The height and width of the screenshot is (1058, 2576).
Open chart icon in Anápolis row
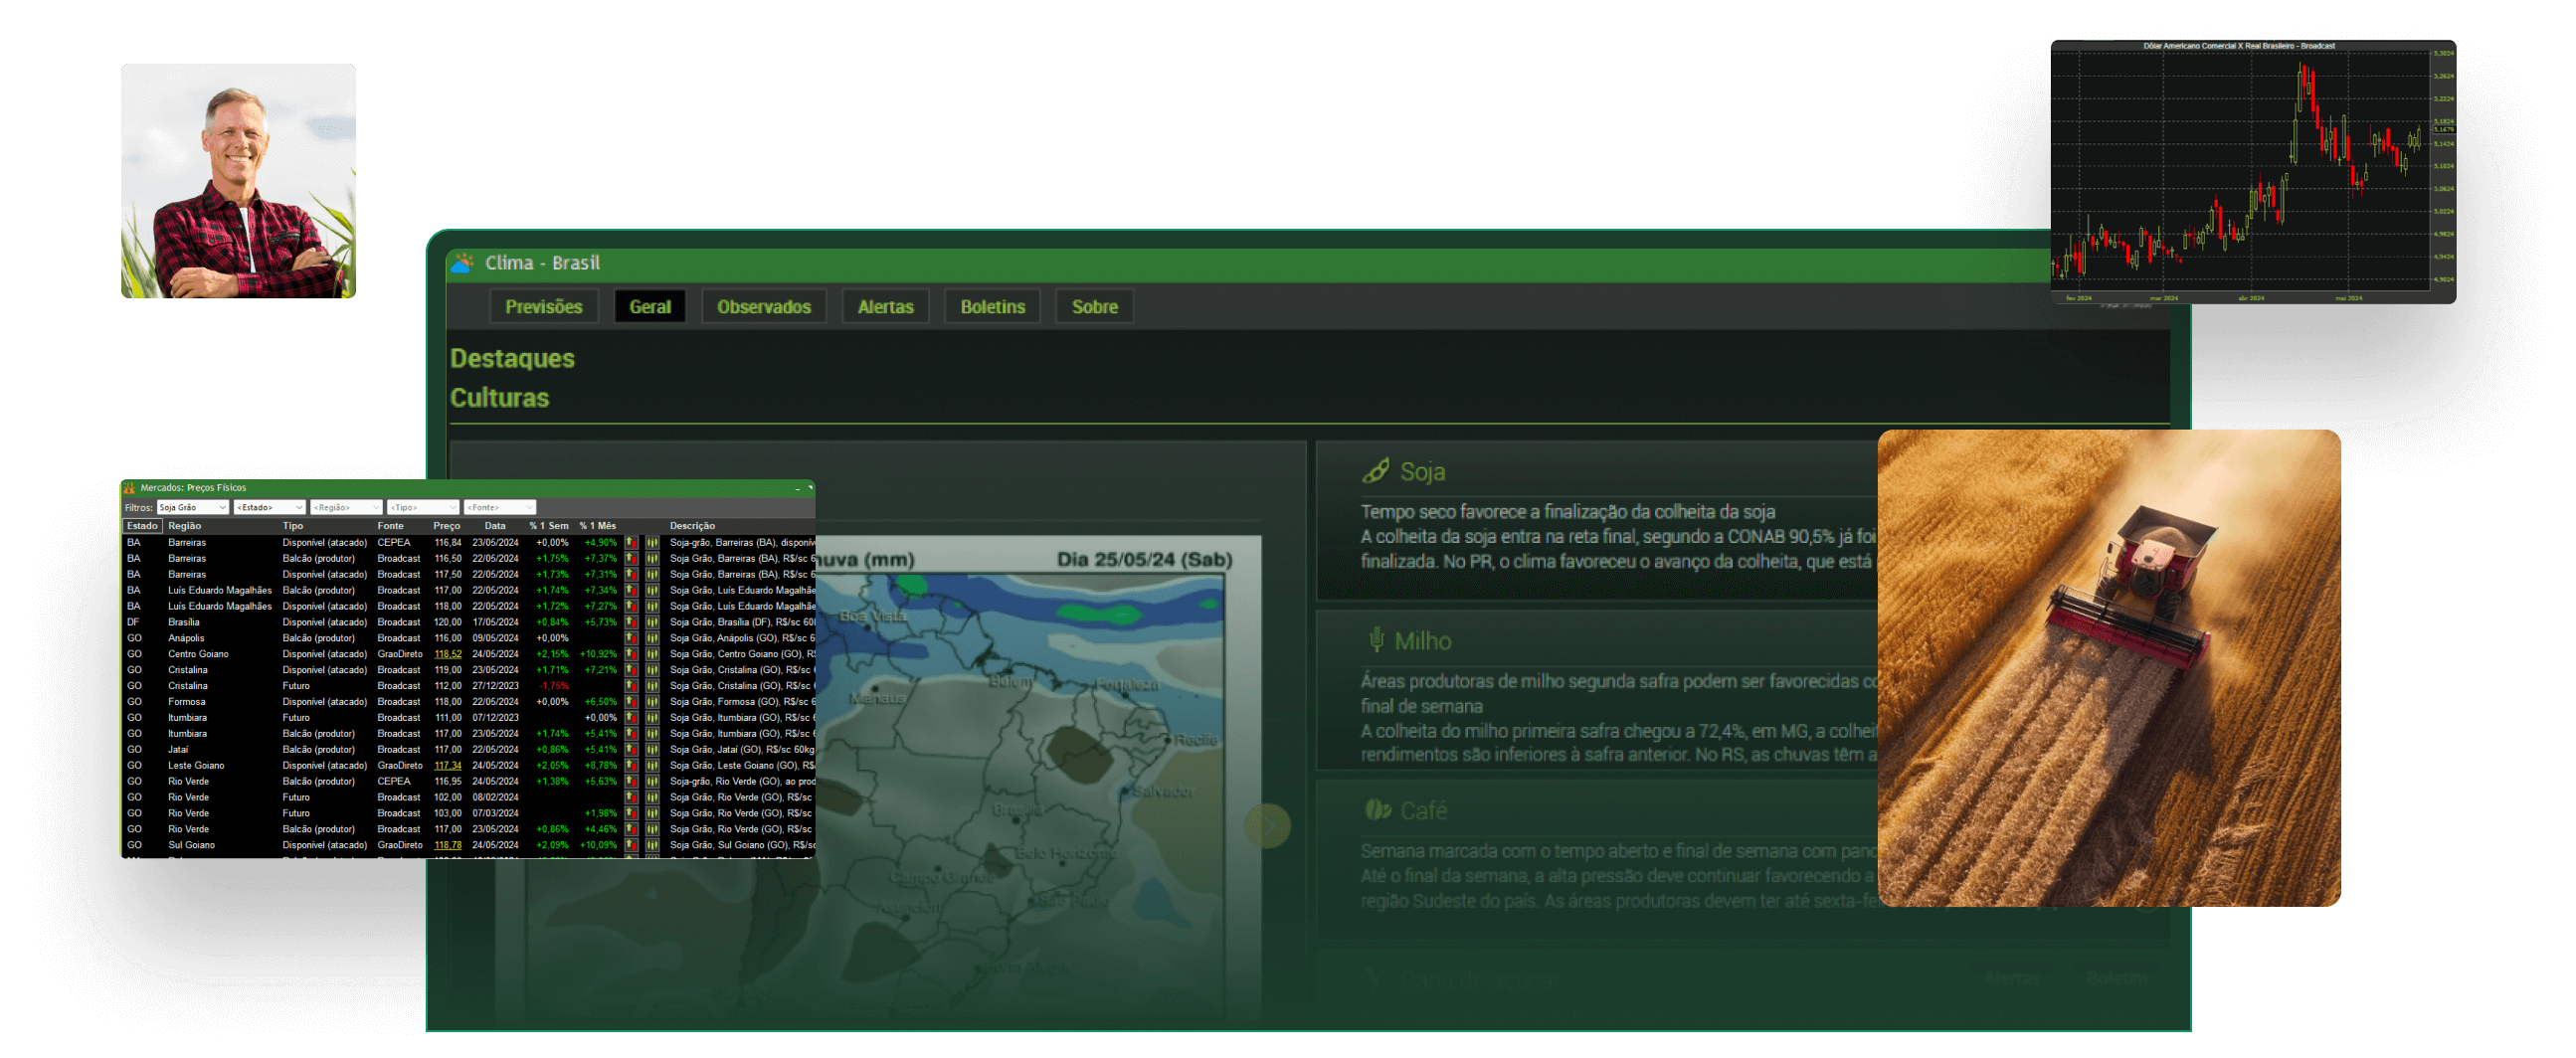[652, 638]
